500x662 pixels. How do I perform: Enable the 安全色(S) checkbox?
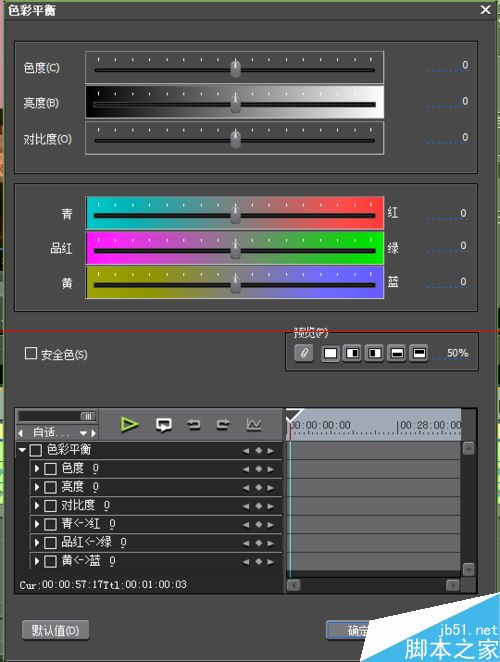tap(31, 353)
